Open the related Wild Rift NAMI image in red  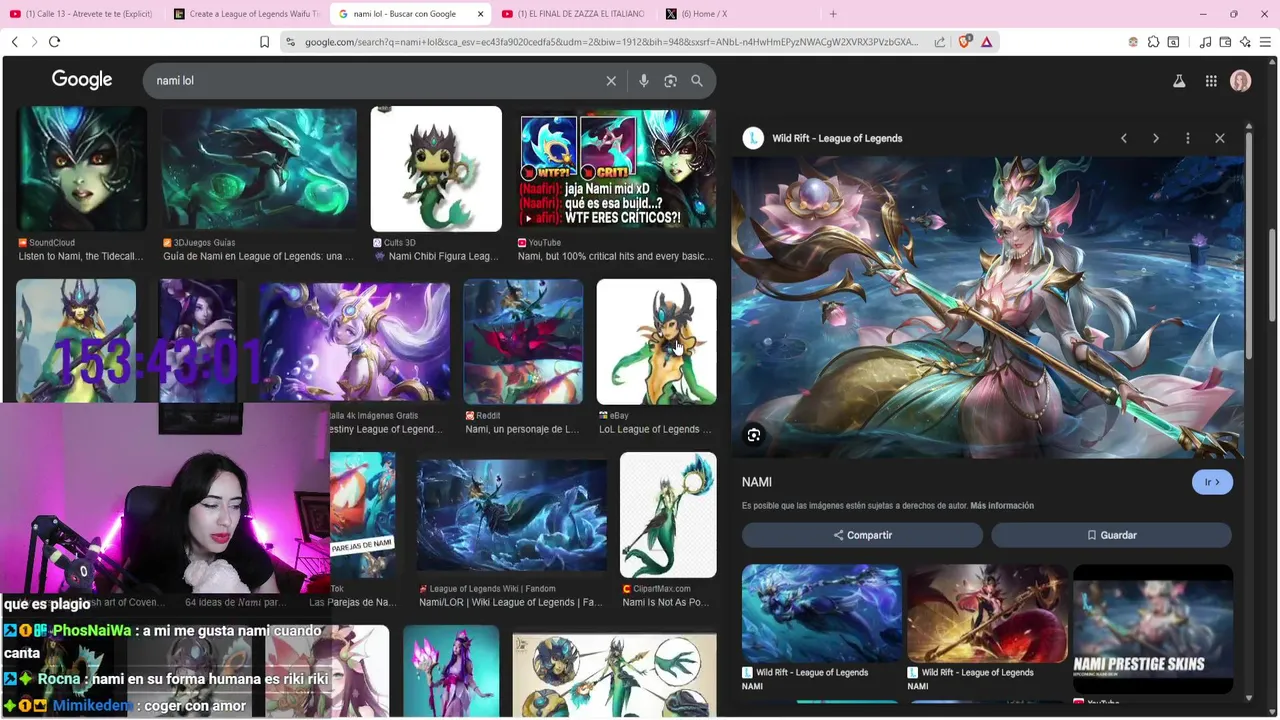coord(987,613)
